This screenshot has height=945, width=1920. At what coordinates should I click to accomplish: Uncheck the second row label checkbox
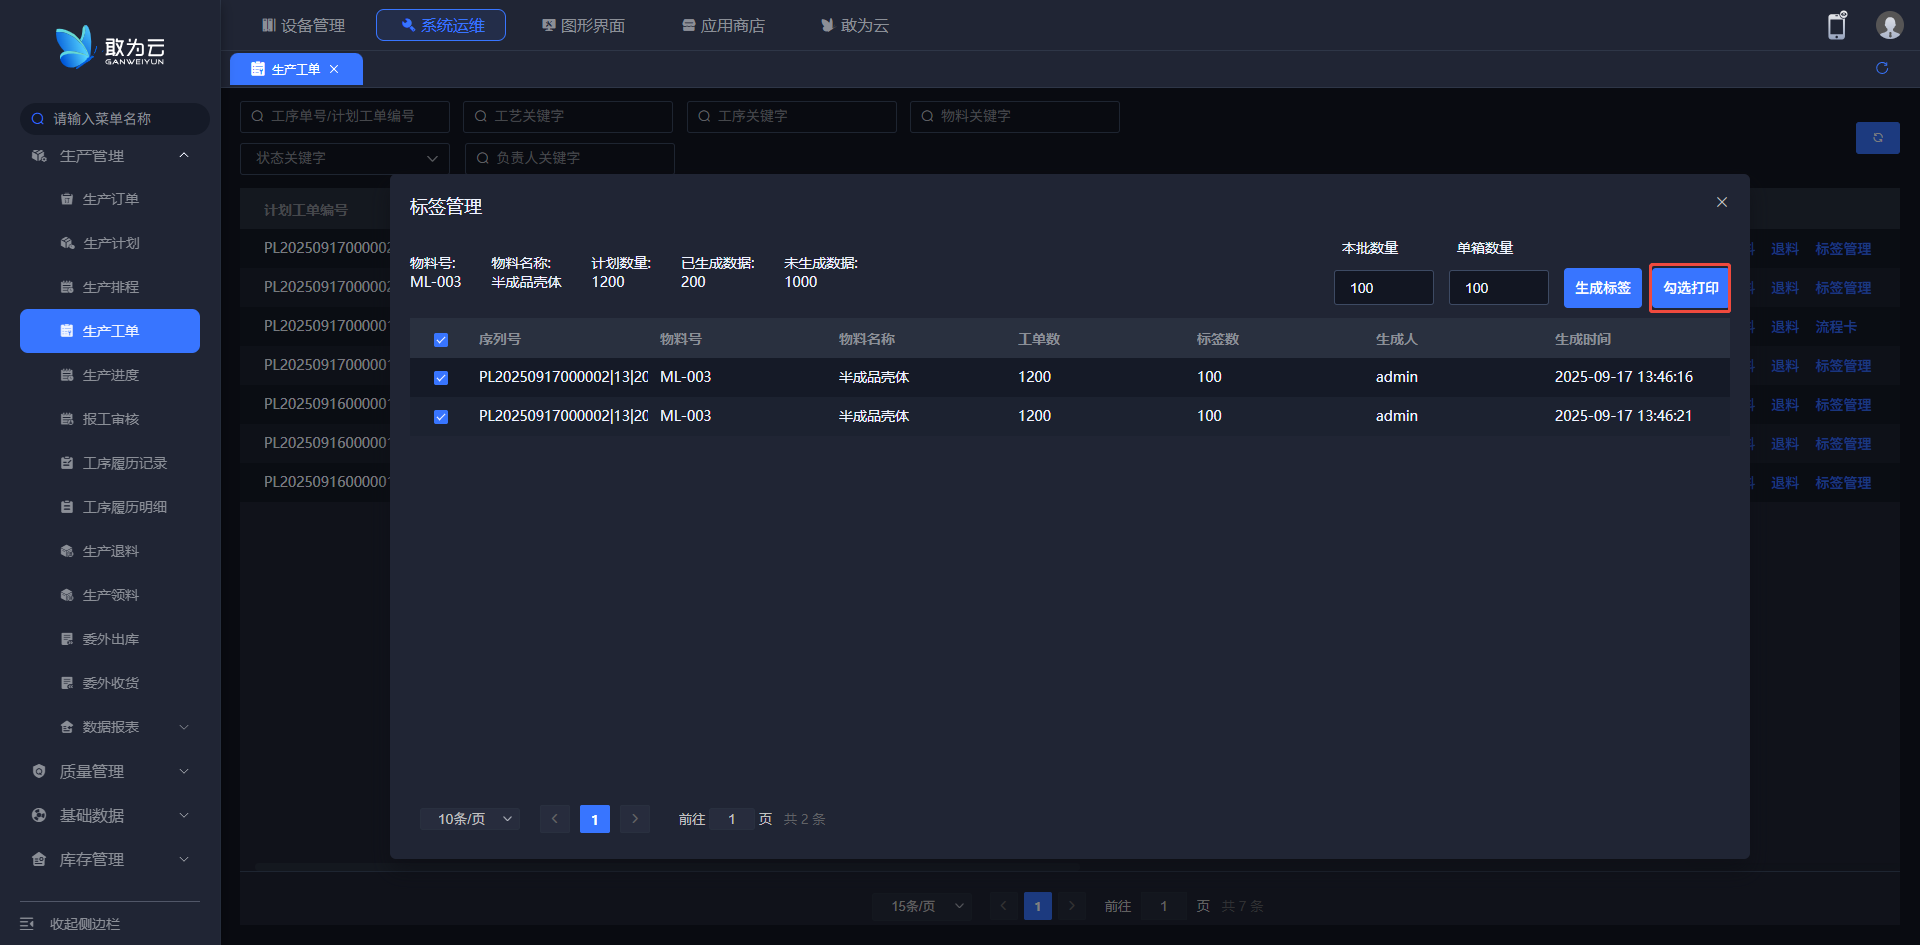441,417
